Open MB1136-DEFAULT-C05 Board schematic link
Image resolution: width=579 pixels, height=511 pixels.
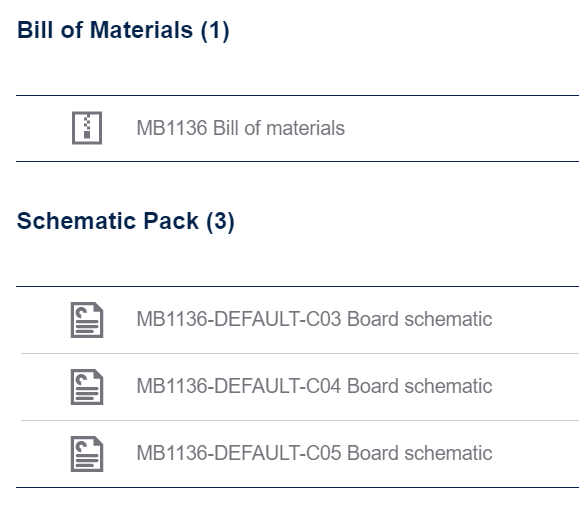click(x=314, y=453)
